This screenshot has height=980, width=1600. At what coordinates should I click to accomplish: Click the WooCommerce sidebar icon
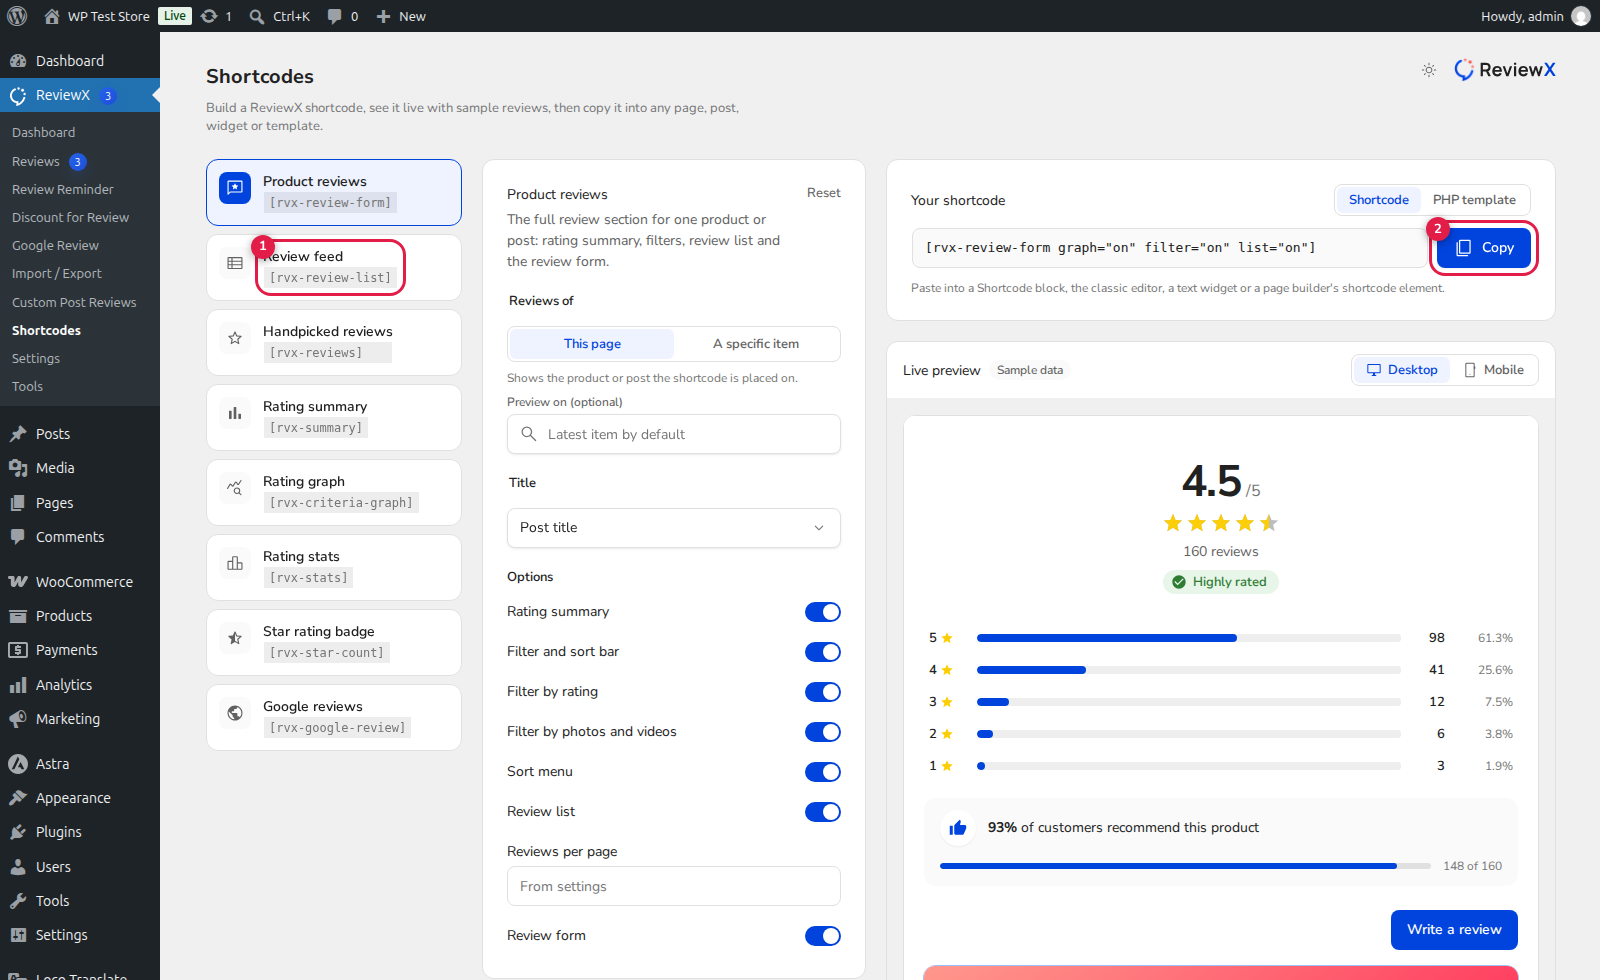pyautogui.click(x=18, y=582)
